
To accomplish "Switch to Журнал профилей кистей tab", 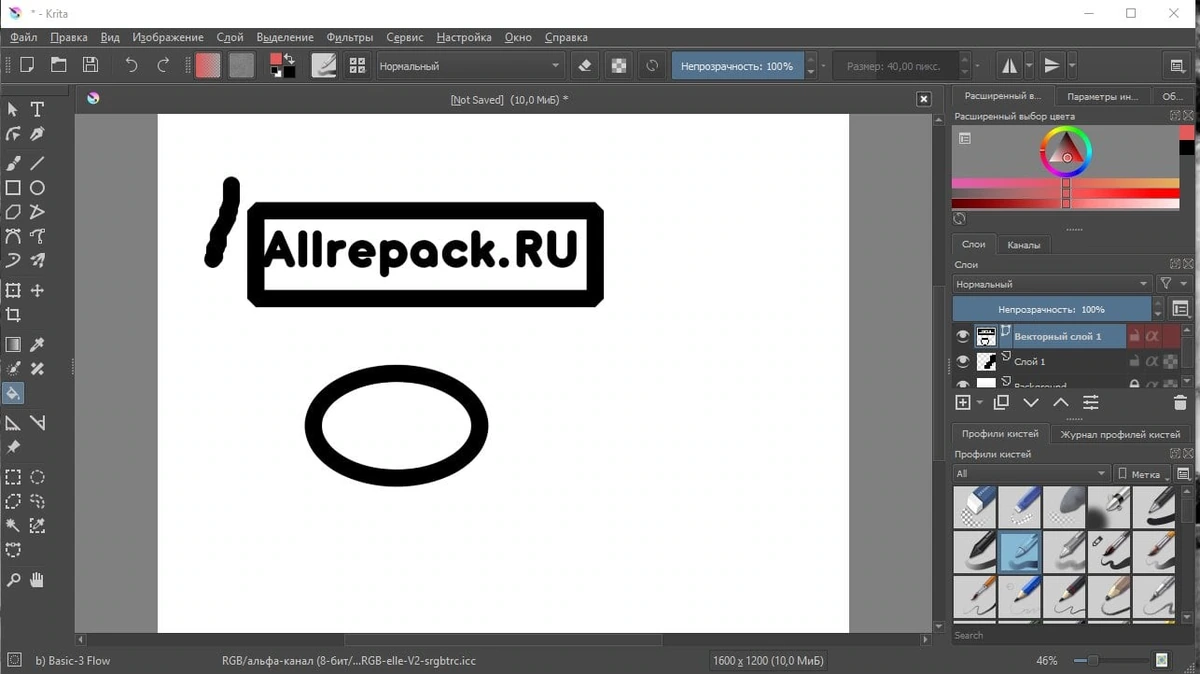I will (1120, 434).
